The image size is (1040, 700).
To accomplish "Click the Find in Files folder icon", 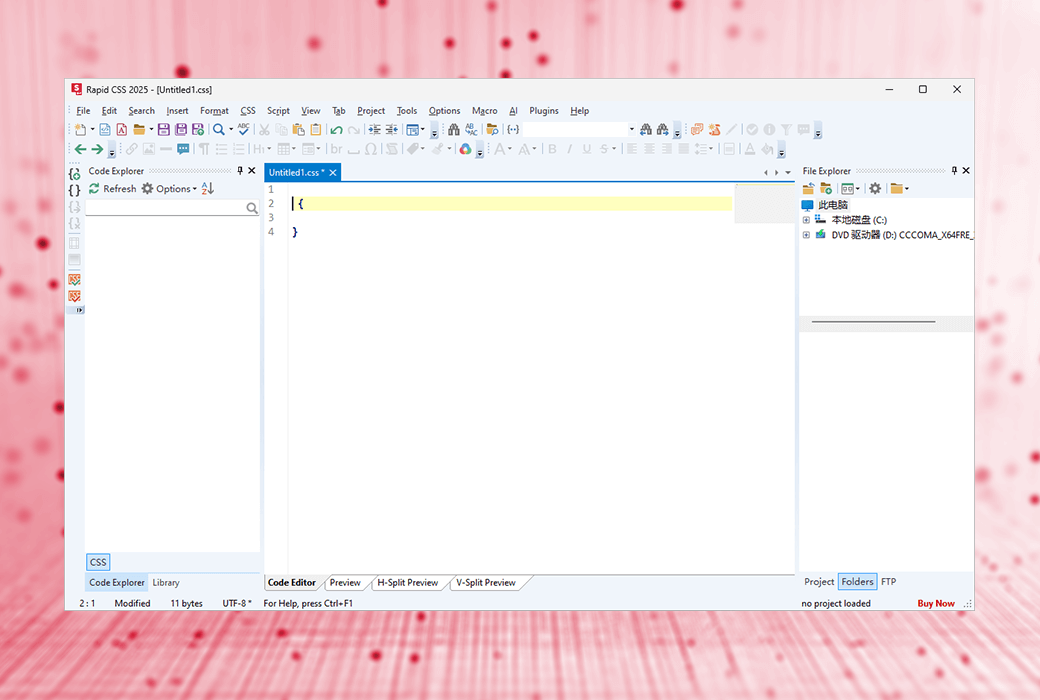I will click(x=492, y=129).
